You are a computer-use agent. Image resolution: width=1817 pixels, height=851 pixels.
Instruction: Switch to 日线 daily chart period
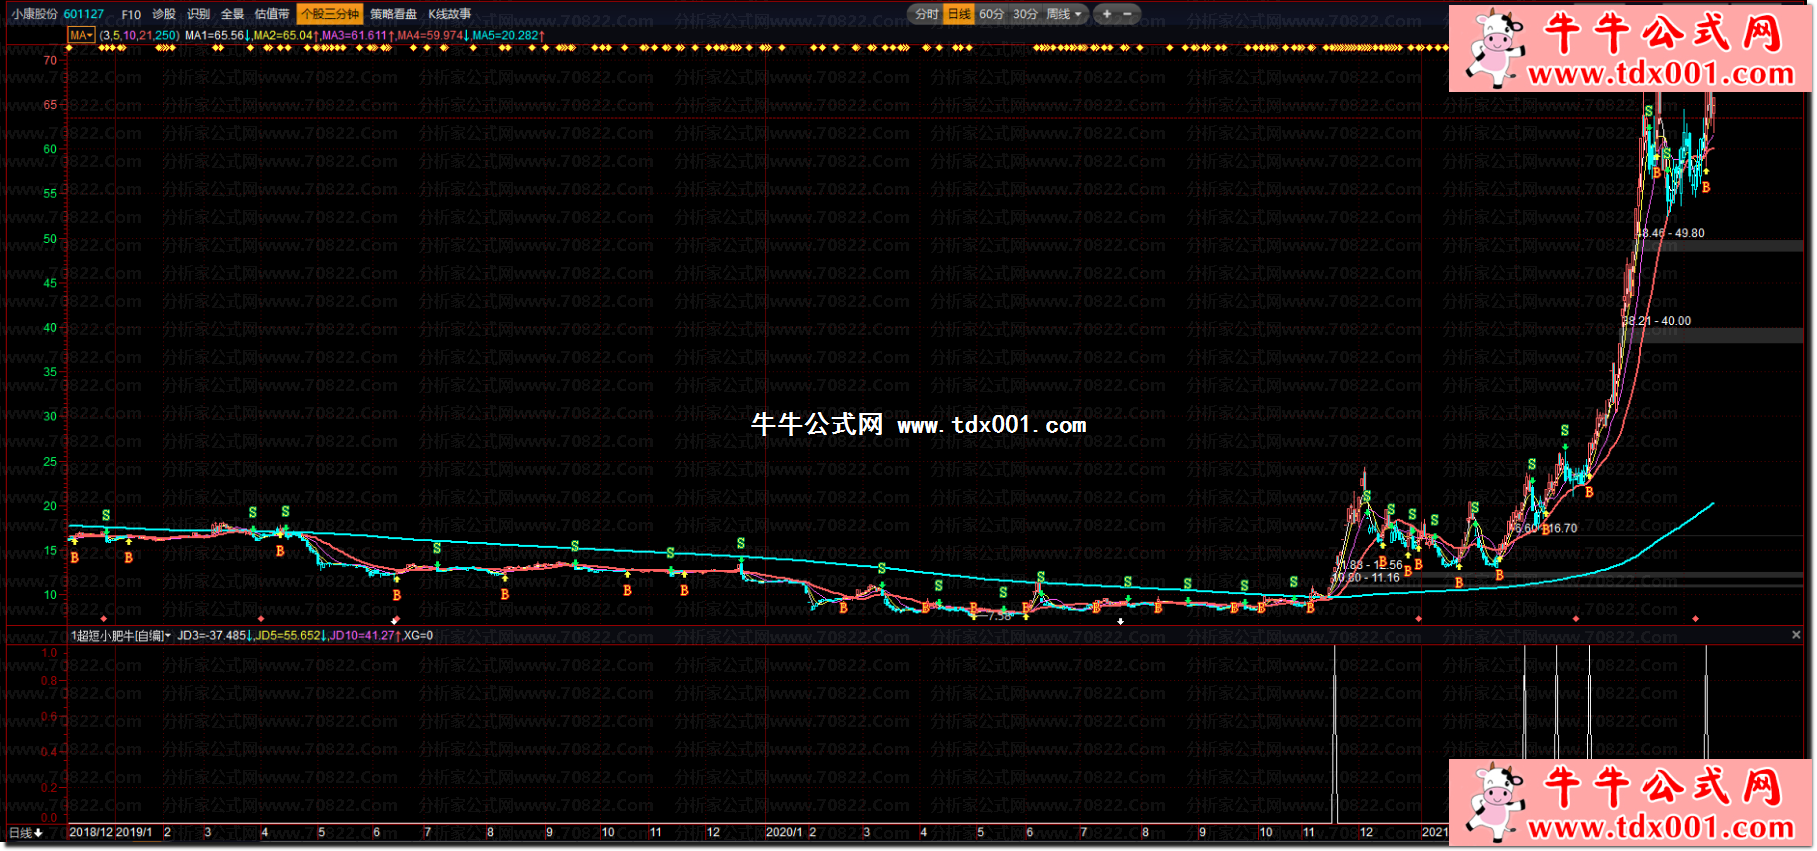coord(959,14)
